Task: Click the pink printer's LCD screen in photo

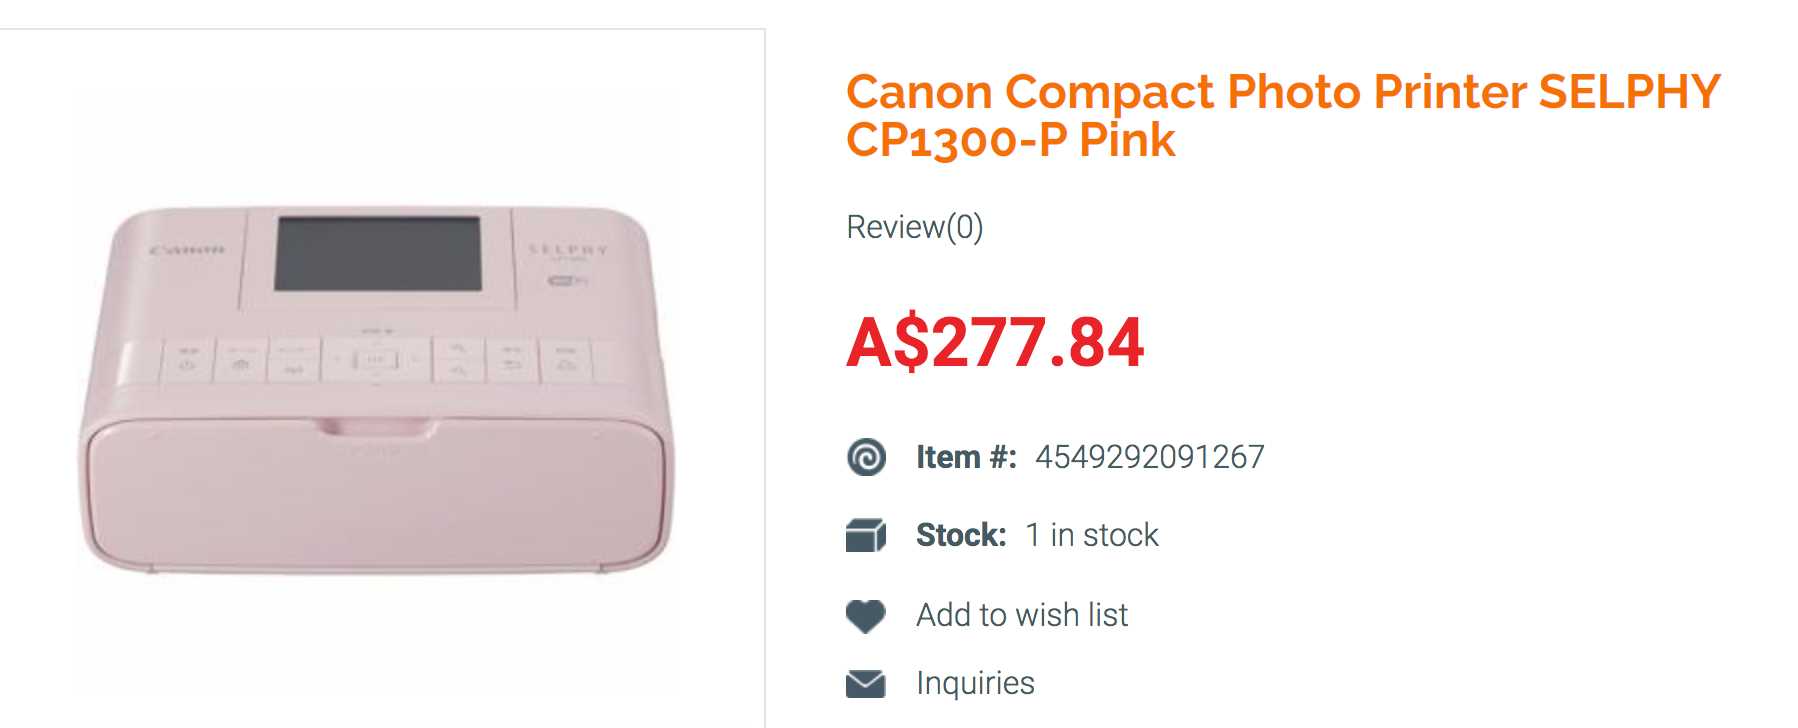Action: [x=378, y=254]
